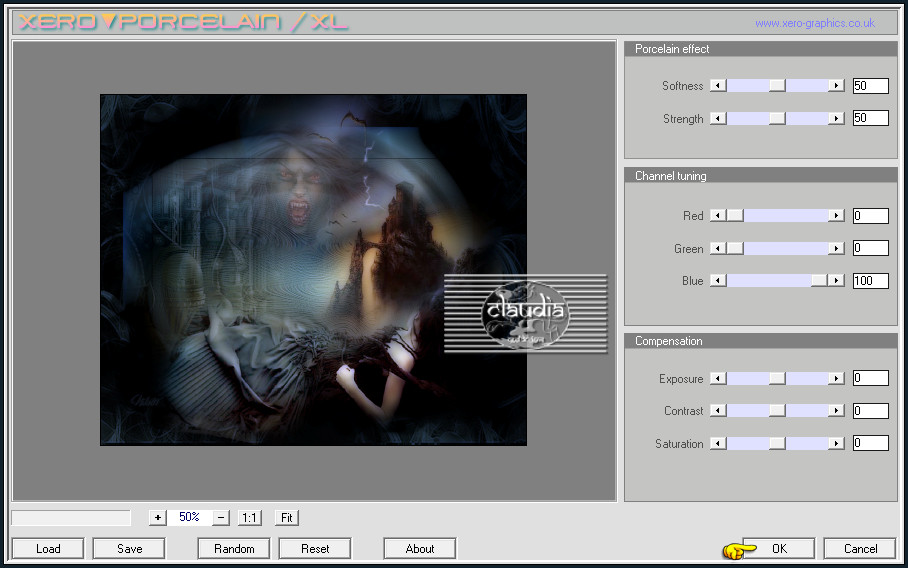
Task: Click the empty status field beside the zoom buttons
Action: pos(71,518)
